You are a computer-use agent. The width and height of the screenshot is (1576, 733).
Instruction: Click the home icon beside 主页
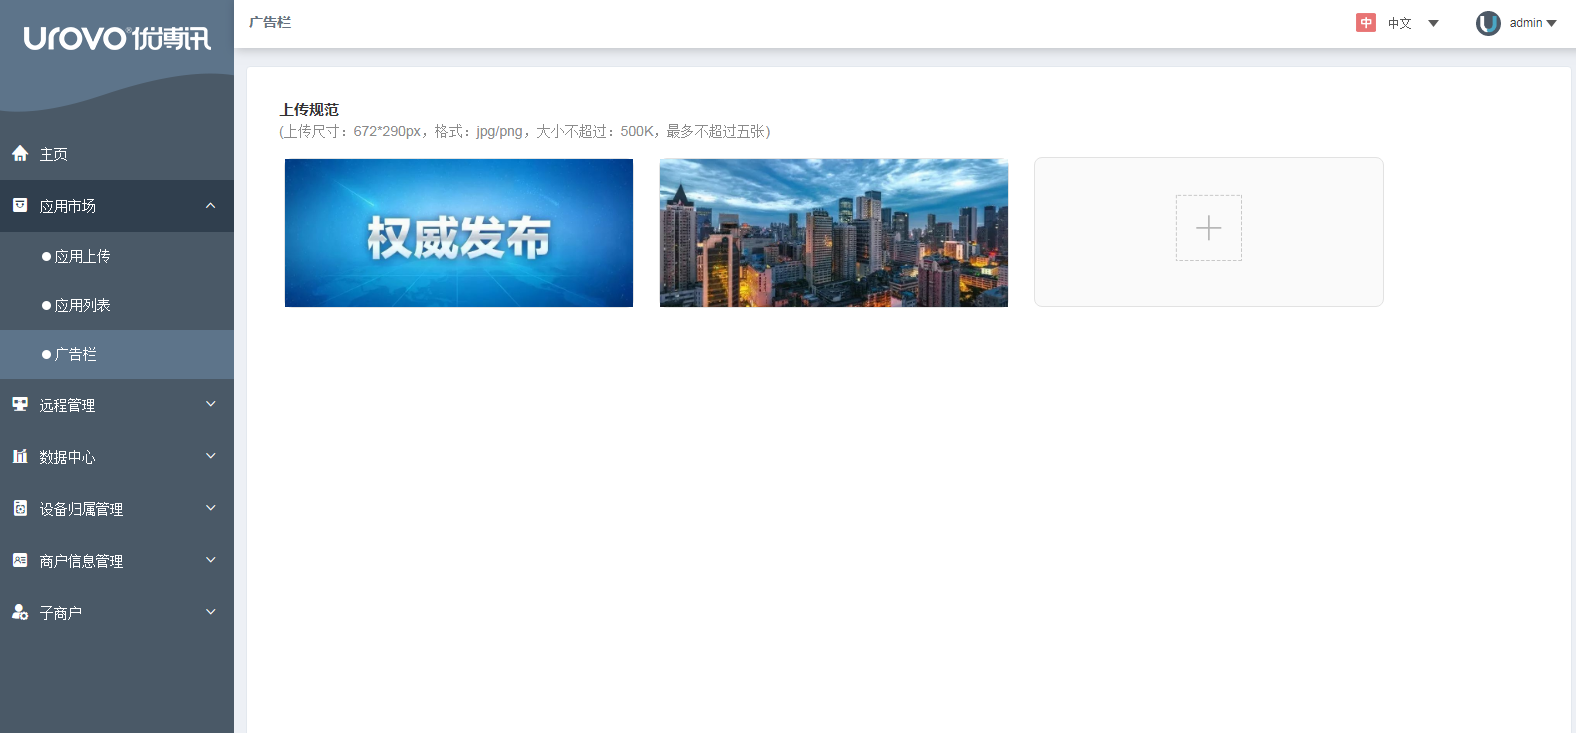pyautogui.click(x=20, y=153)
